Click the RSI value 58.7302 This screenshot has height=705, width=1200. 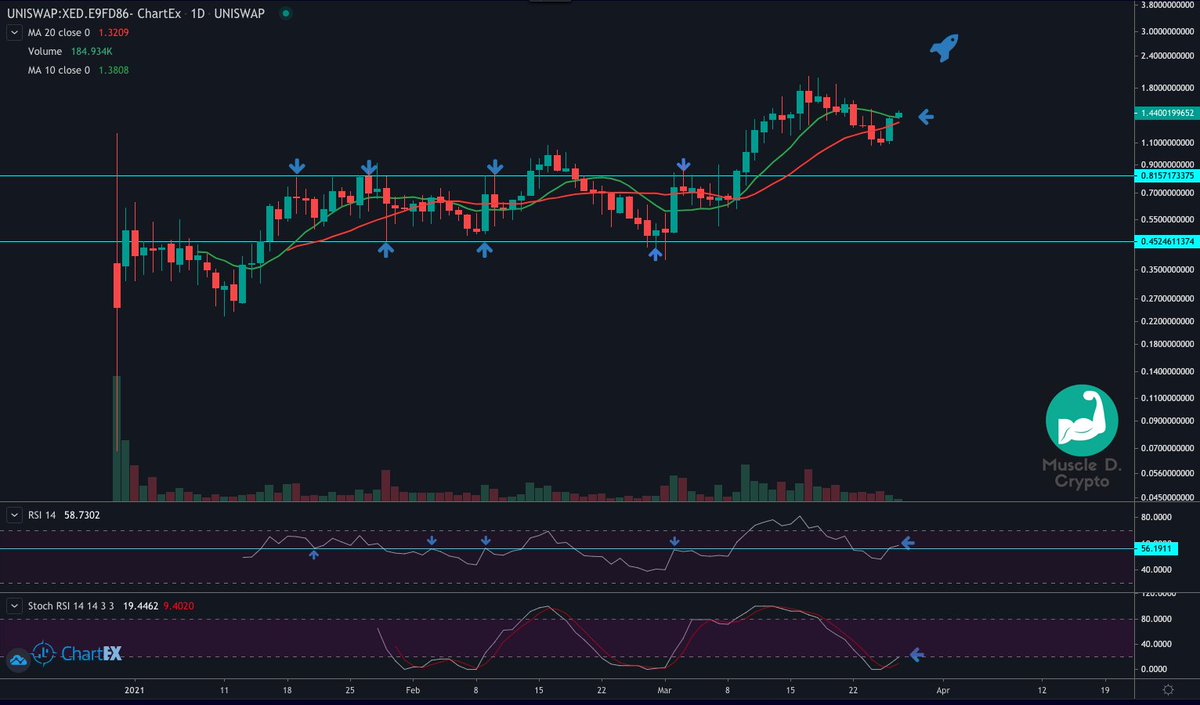coord(84,515)
